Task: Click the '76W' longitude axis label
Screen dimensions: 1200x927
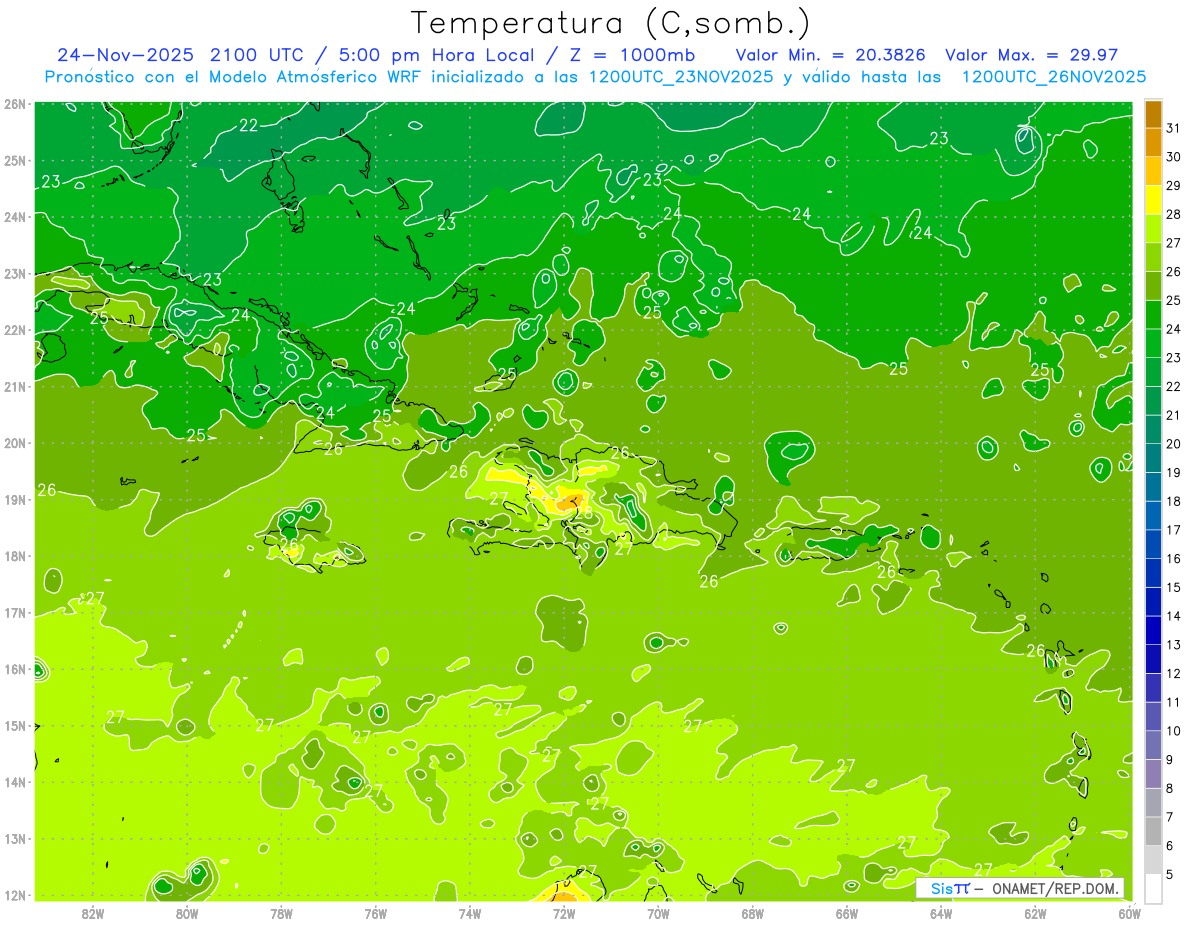Action: coord(375,912)
